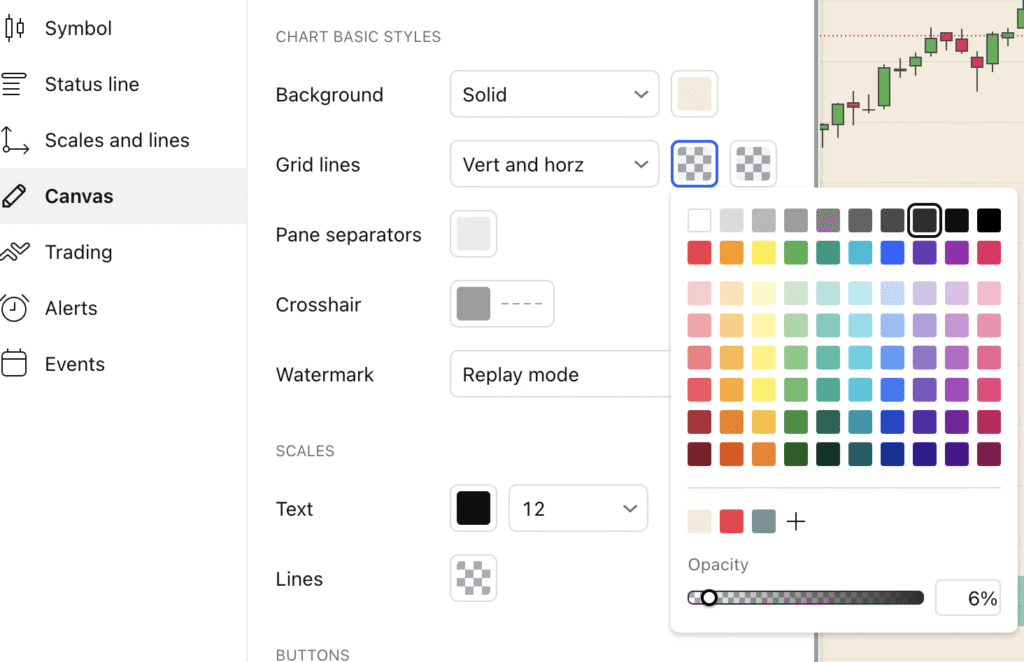Click the Symbol candlestick icon

point(14,28)
